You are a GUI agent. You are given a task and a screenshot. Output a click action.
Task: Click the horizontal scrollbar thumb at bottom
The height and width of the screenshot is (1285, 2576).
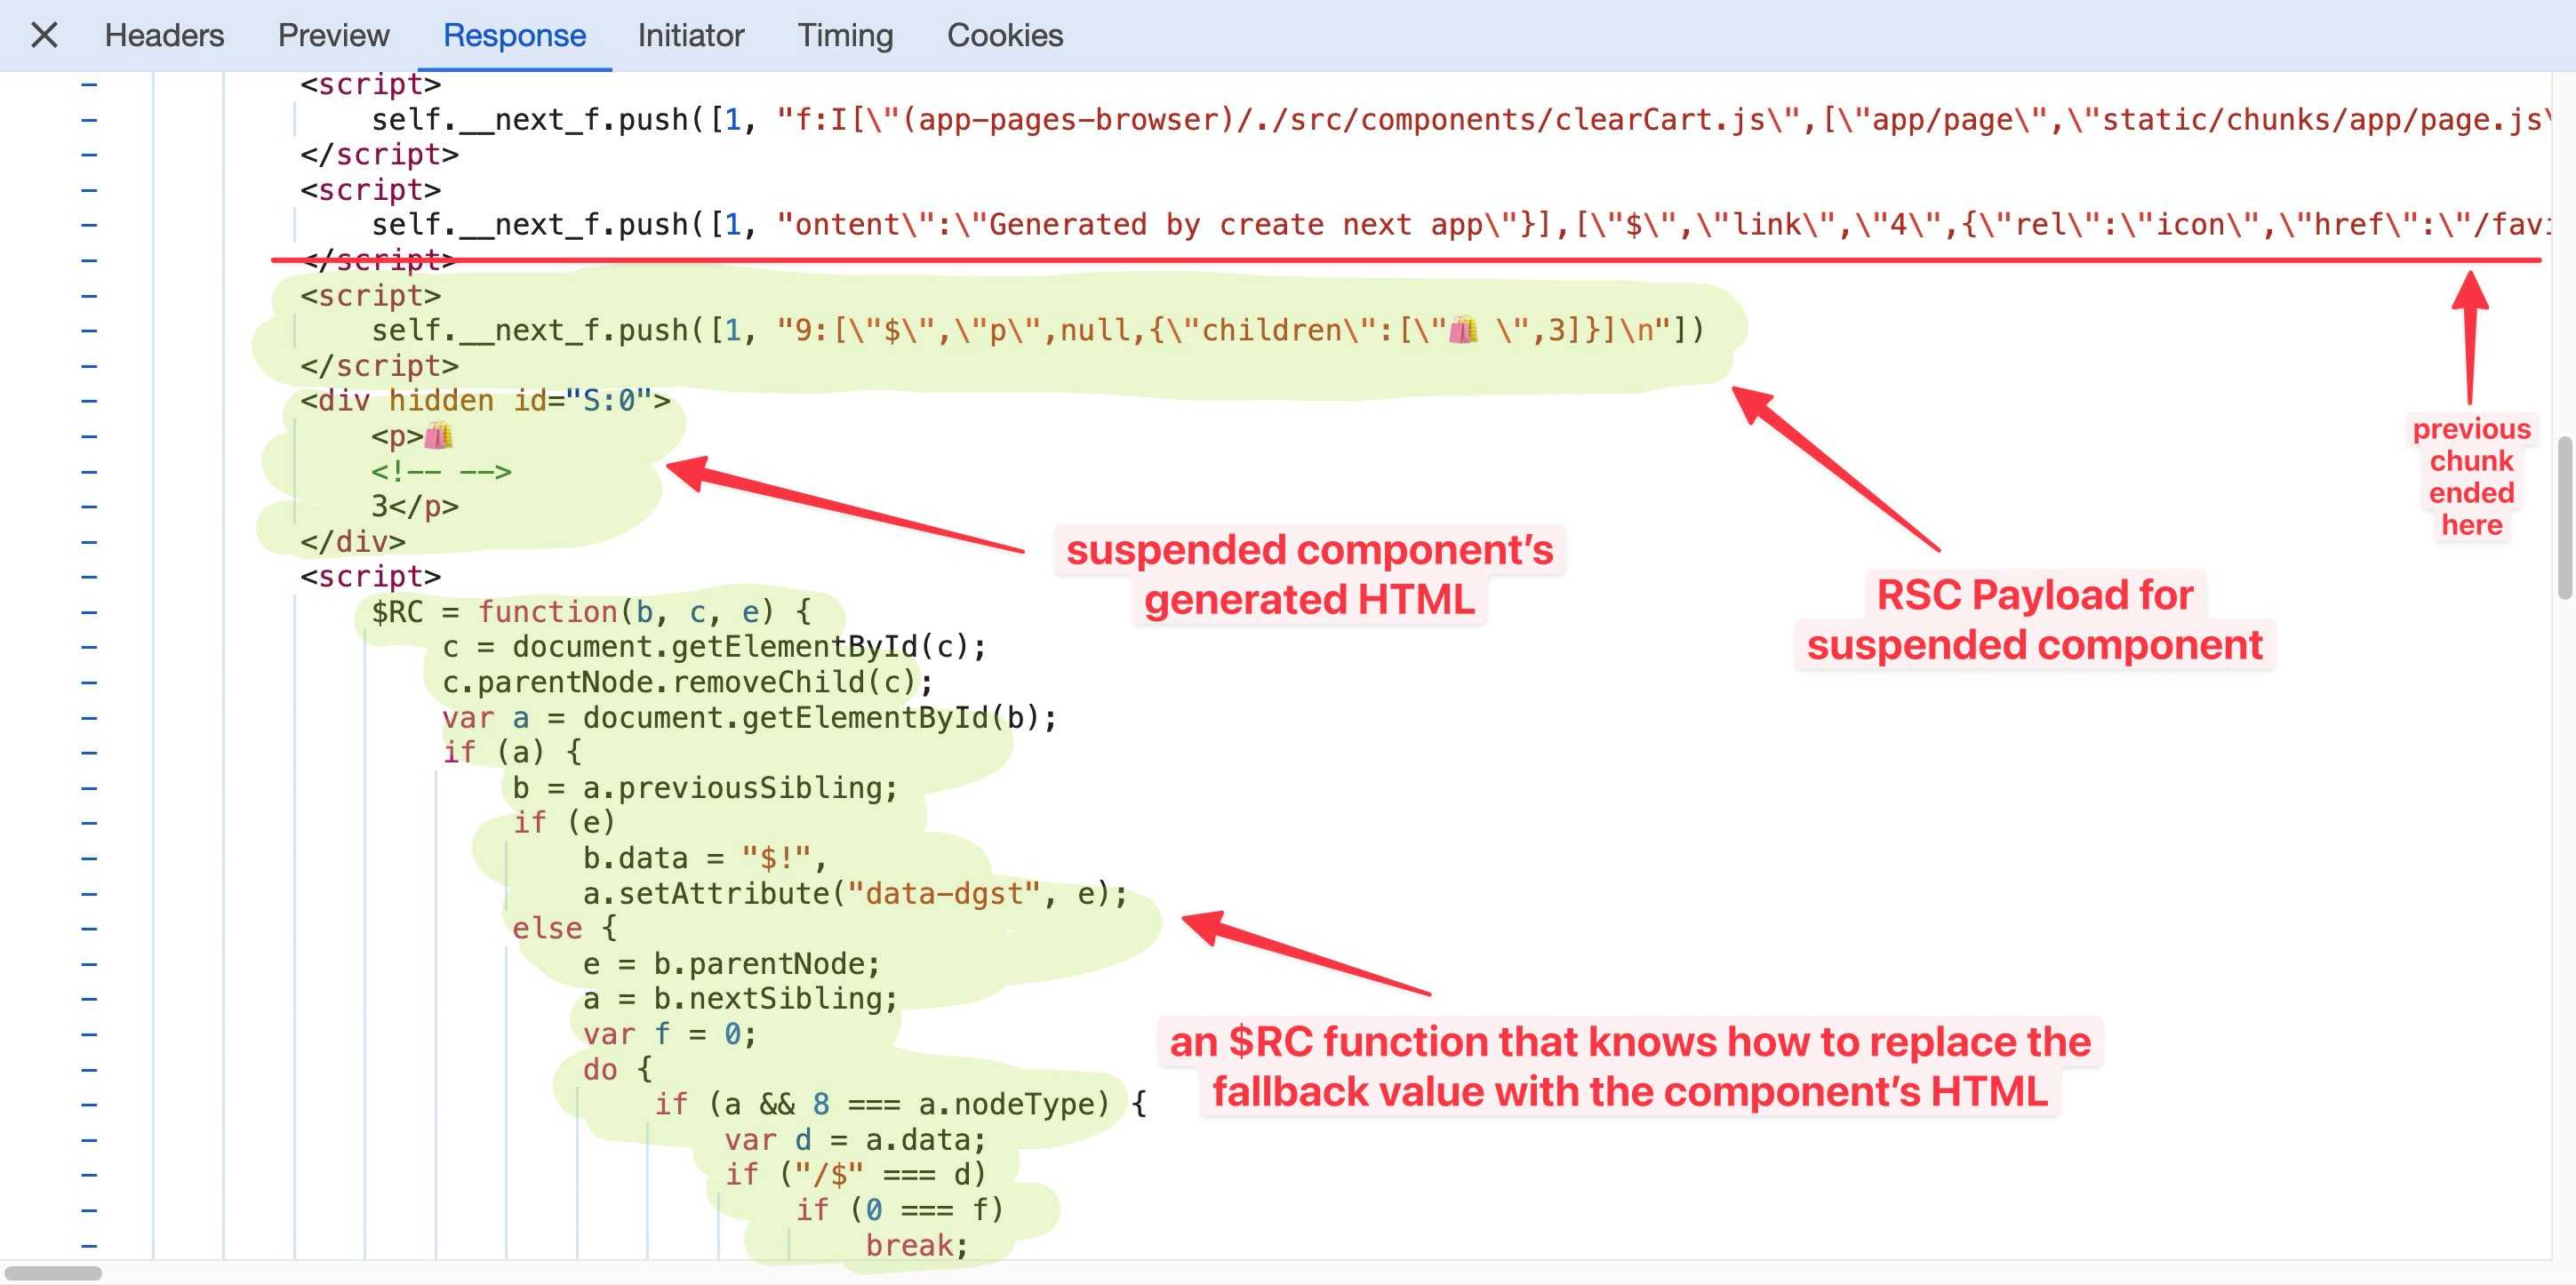(x=52, y=1273)
